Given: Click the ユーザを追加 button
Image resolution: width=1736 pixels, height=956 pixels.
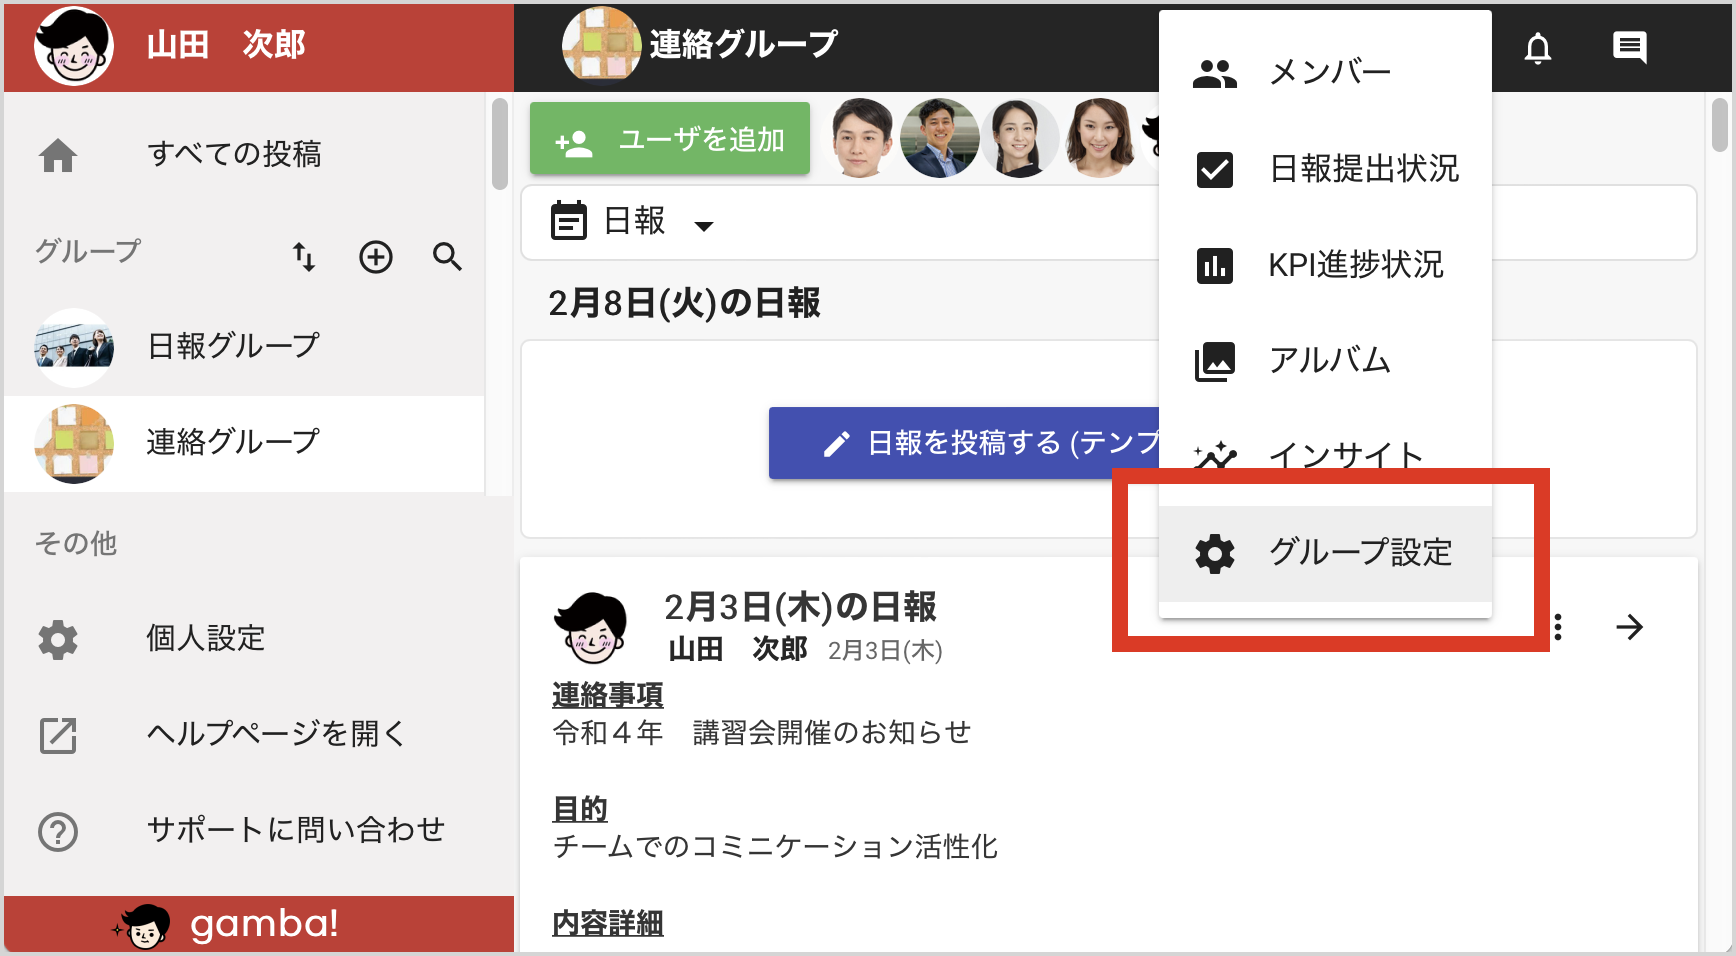Looking at the screenshot, I should (669, 140).
